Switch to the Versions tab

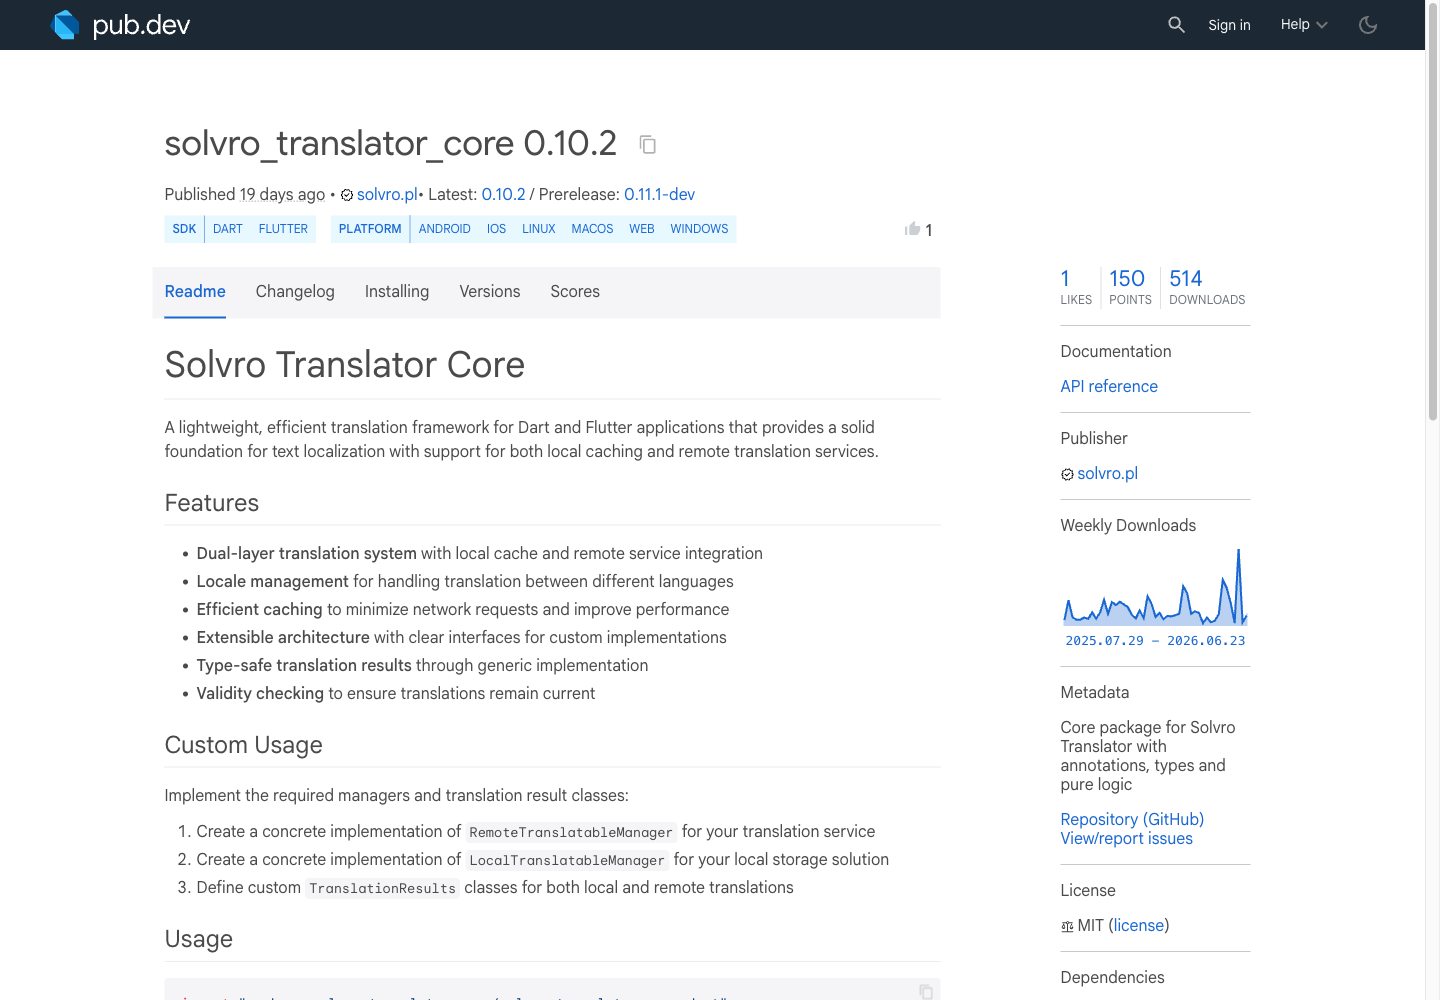pyautogui.click(x=490, y=292)
